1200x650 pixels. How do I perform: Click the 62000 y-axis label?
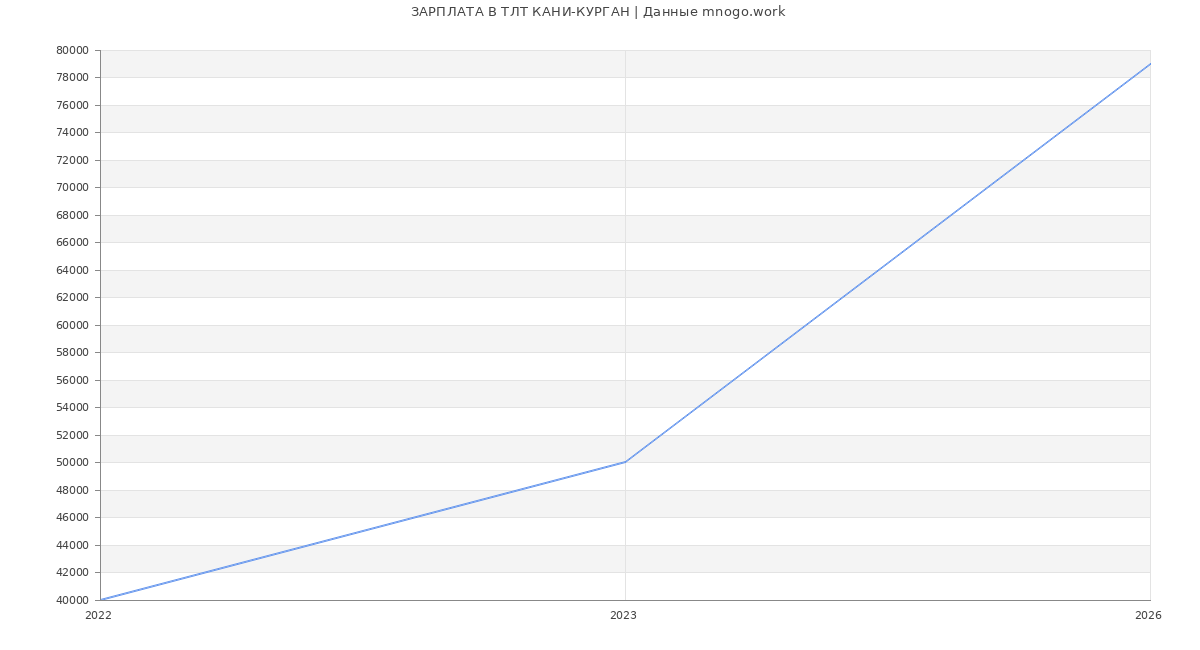72,297
